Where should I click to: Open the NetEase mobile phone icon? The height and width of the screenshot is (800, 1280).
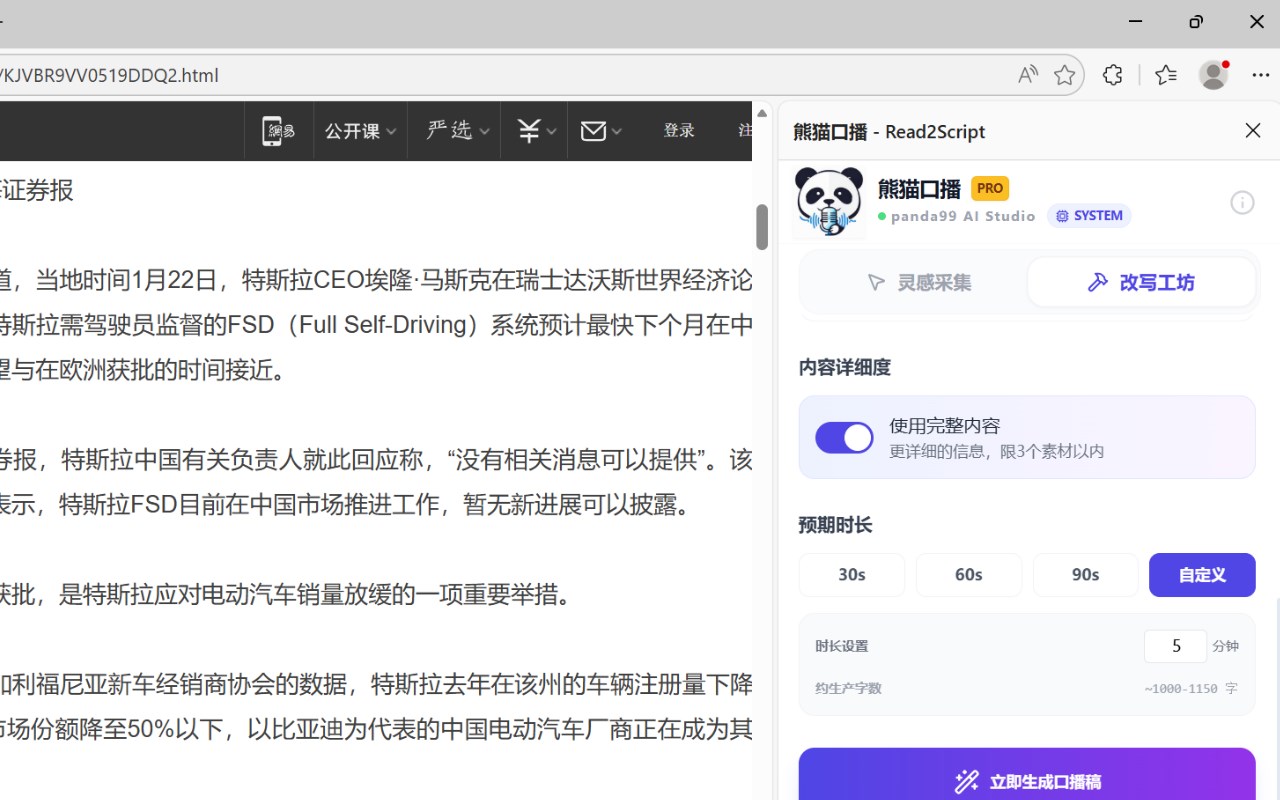[x=278, y=131]
